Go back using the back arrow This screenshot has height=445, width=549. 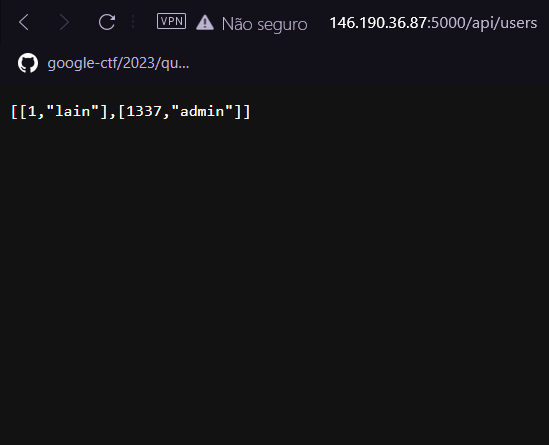[x=24, y=22]
